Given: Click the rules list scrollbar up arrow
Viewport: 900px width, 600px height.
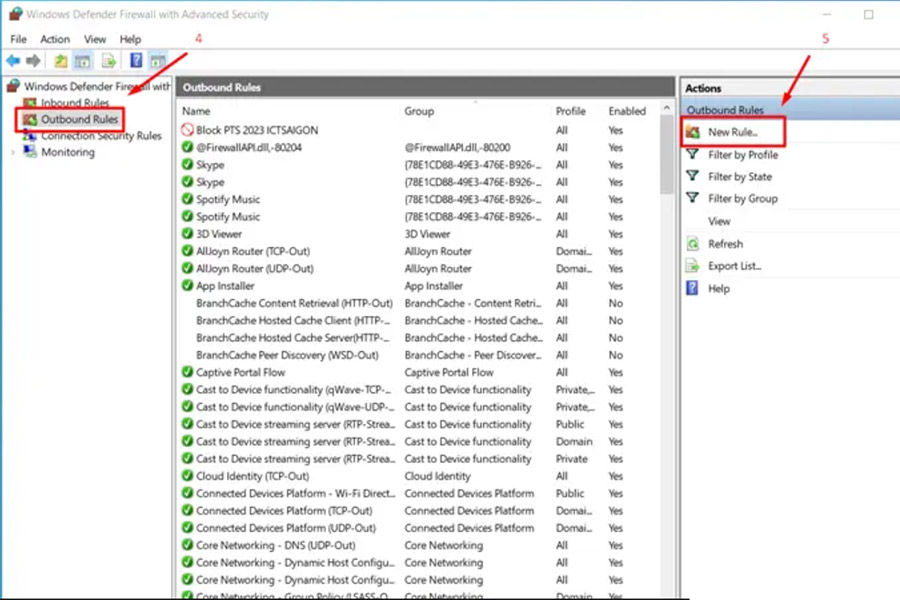Looking at the screenshot, I should coord(666,107).
